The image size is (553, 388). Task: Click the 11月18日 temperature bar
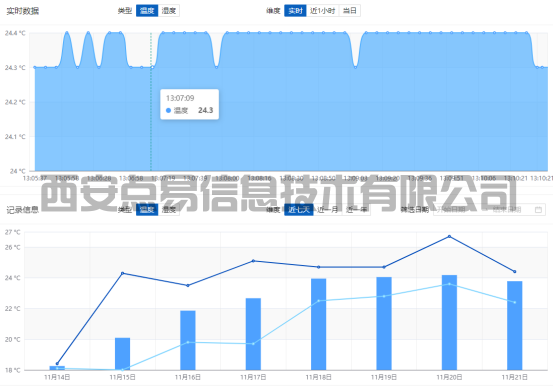(318, 324)
